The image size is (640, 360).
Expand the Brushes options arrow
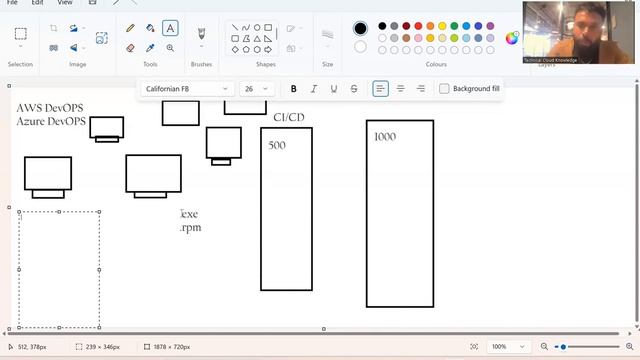click(201, 47)
